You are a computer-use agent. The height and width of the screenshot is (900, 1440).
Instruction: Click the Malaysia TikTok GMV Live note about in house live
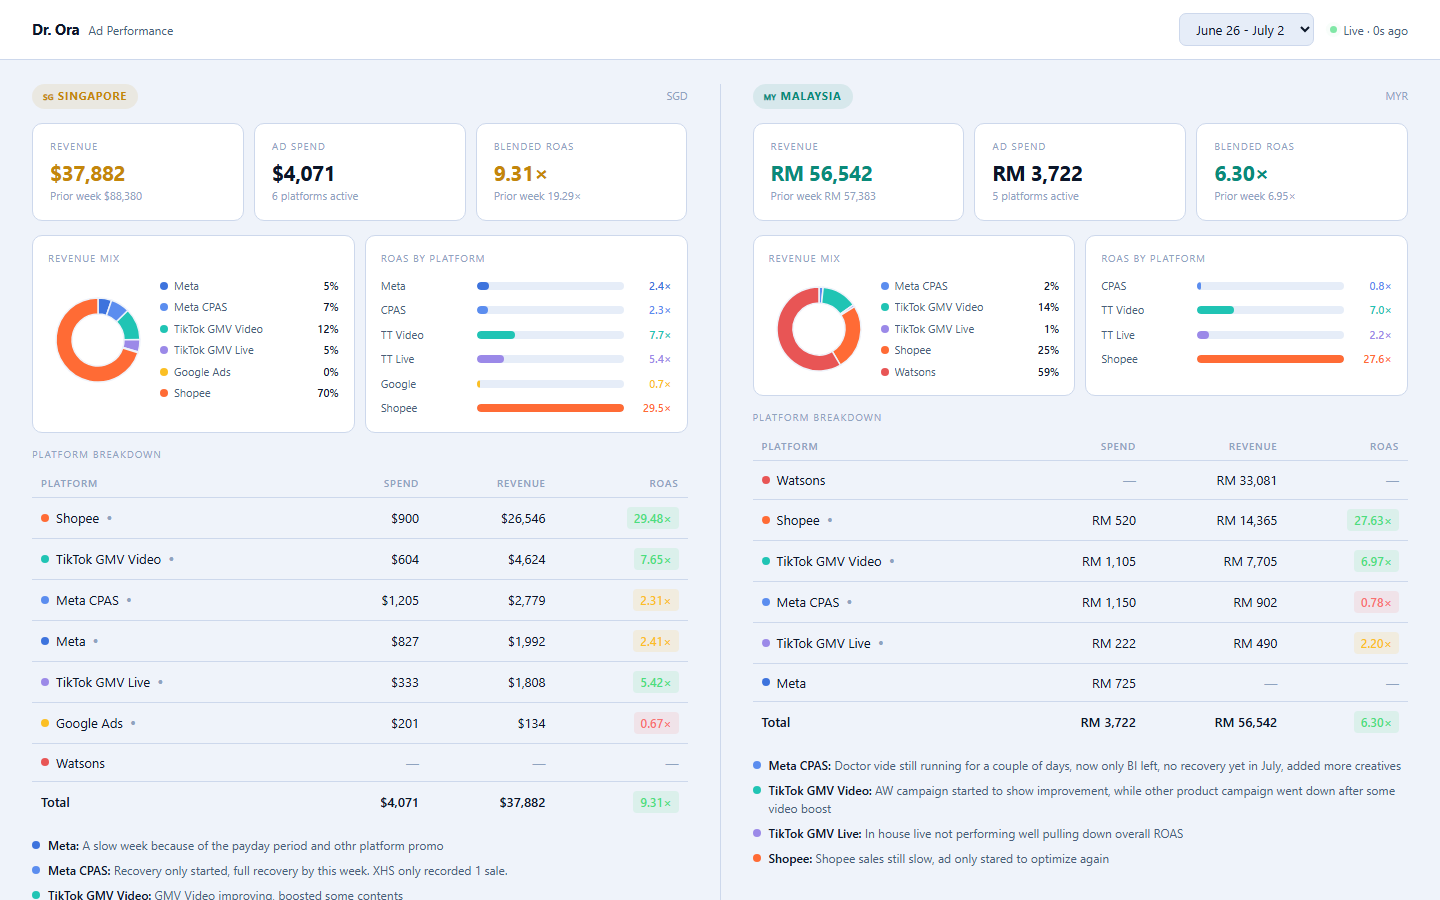(976, 834)
